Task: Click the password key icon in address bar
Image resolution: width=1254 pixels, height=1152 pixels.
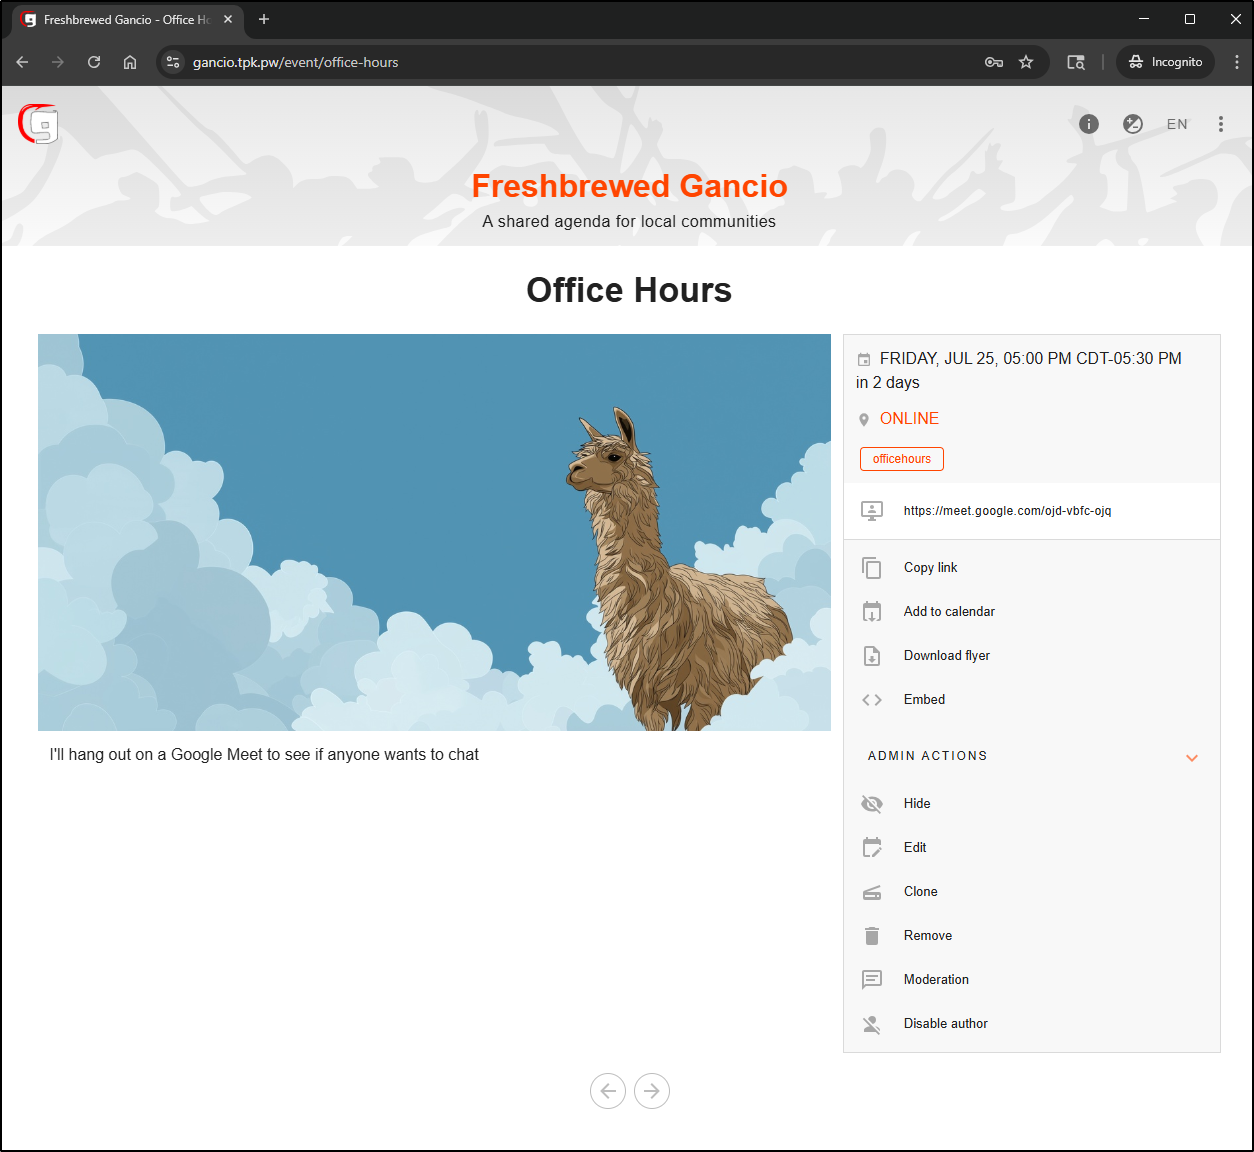Action: [994, 62]
